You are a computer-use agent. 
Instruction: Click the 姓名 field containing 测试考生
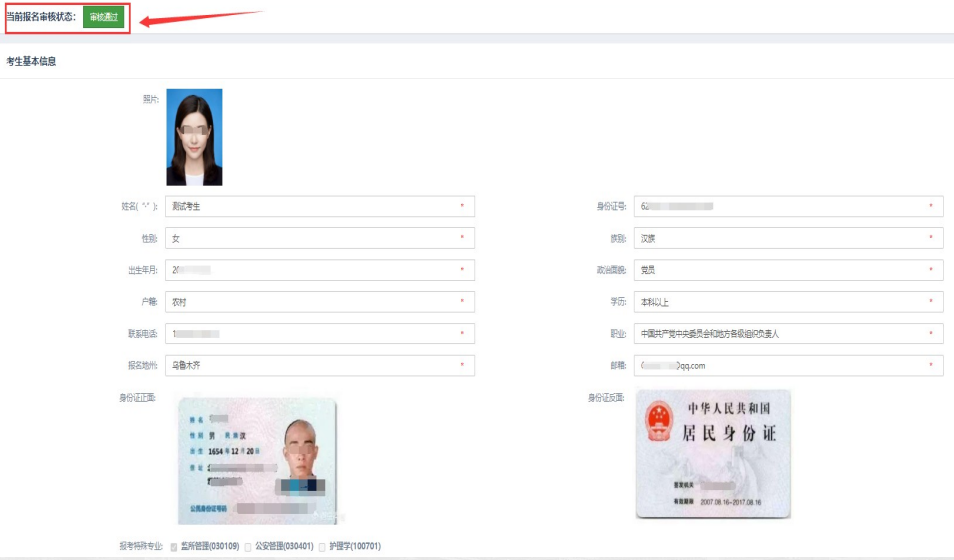click(319, 206)
